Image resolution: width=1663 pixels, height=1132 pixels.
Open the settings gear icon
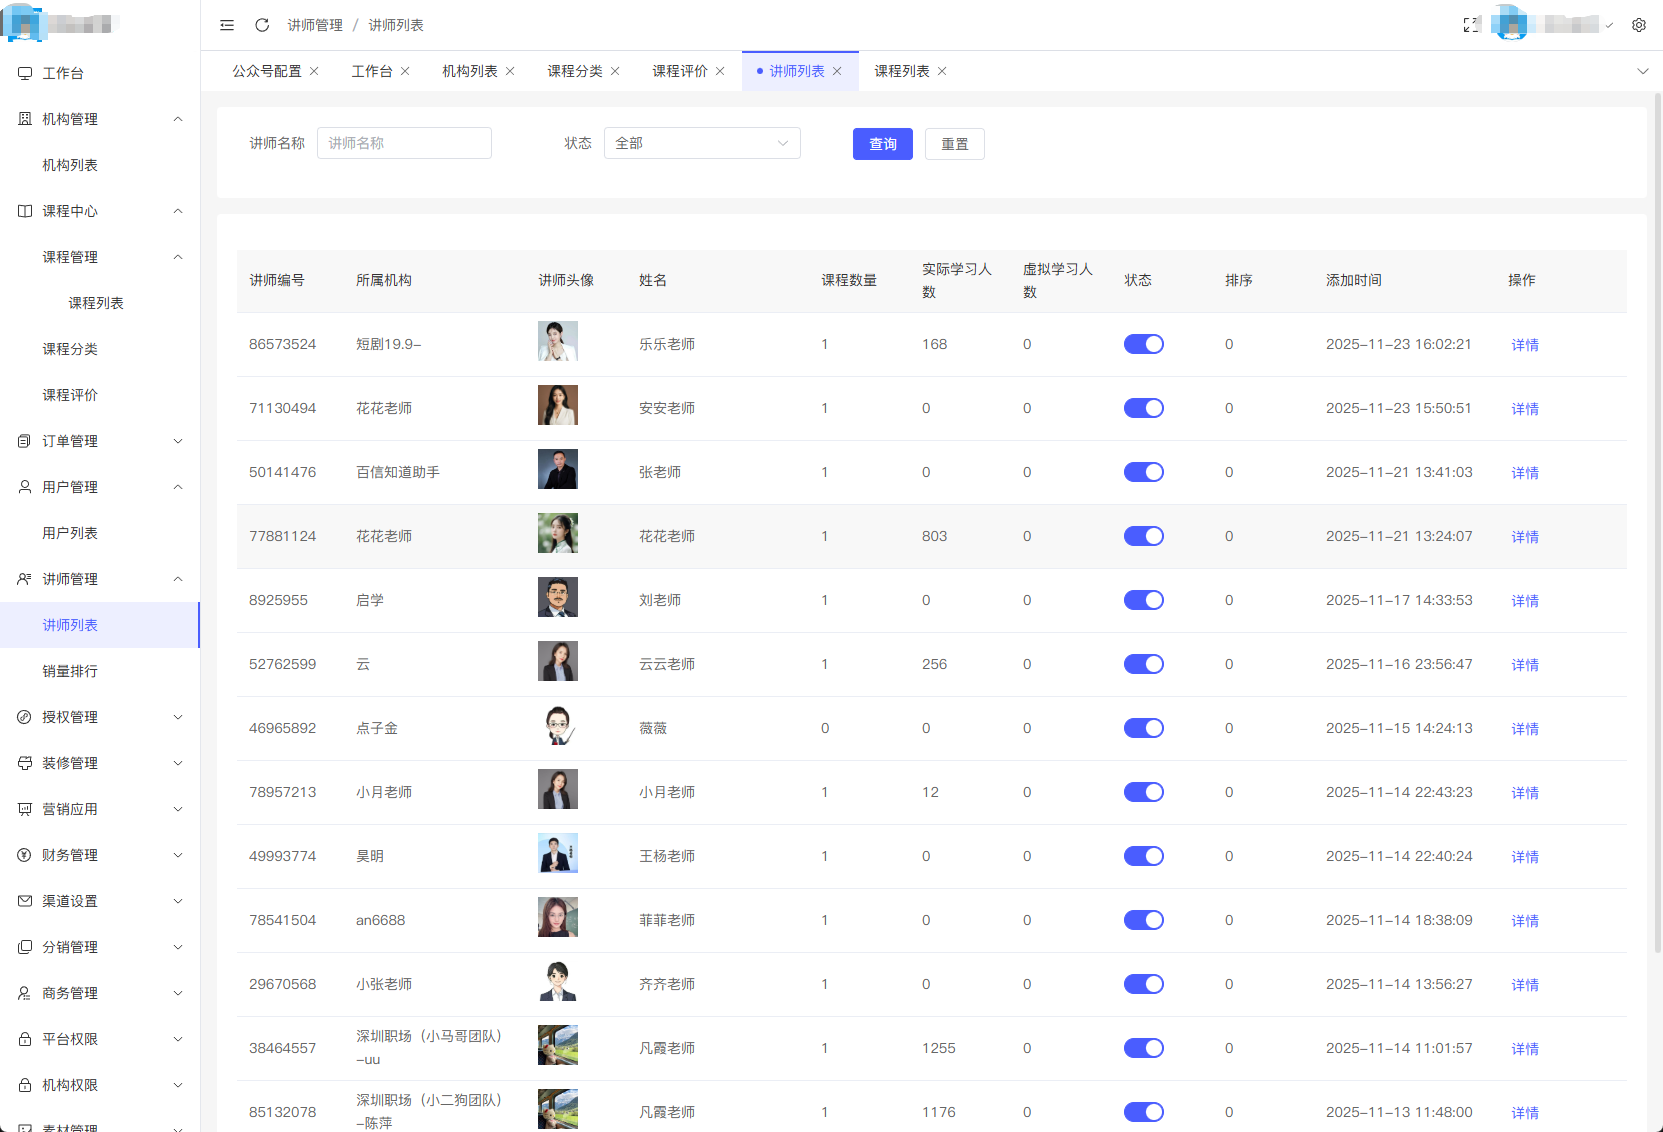pyautogui.click(x=1639, y=25)
